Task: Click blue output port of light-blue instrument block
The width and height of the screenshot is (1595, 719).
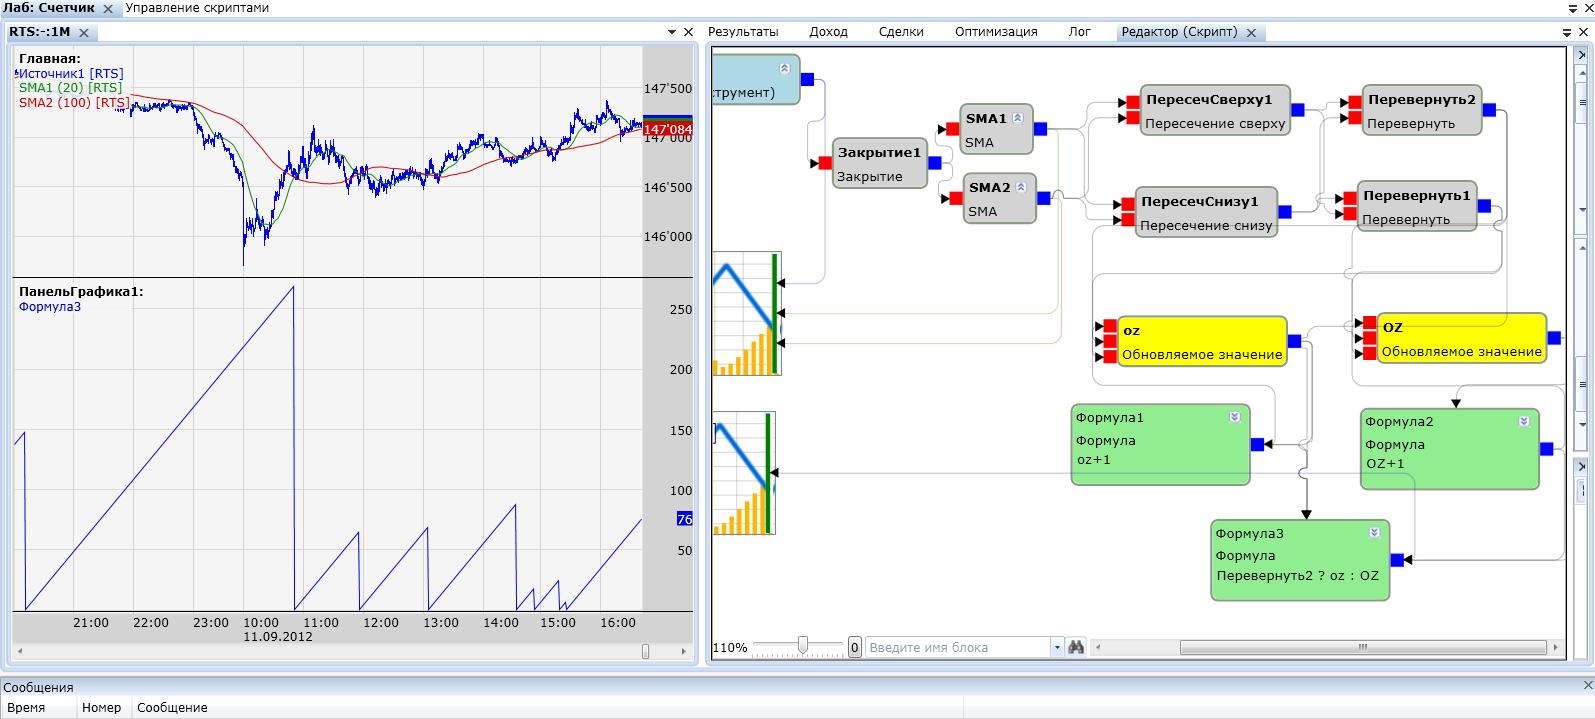Action: point(808,79)
